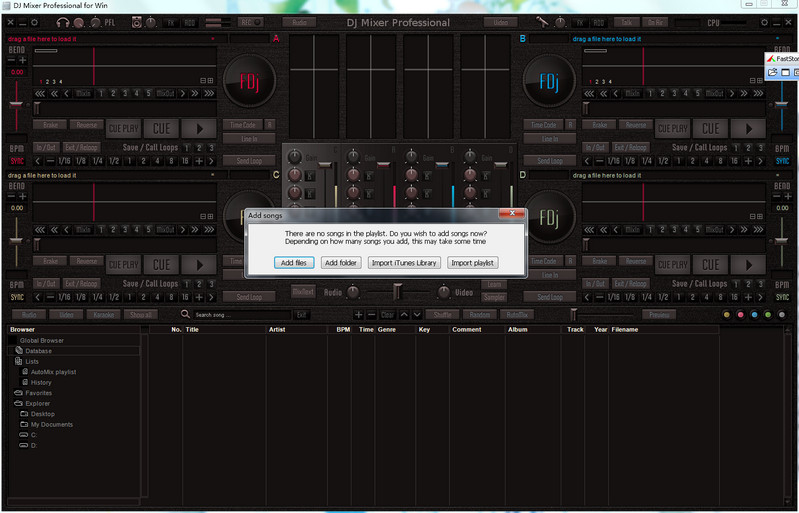Viewport: 799px width, 513px height.
Task: Click the microphone icon in top bar
Action: 541,22
